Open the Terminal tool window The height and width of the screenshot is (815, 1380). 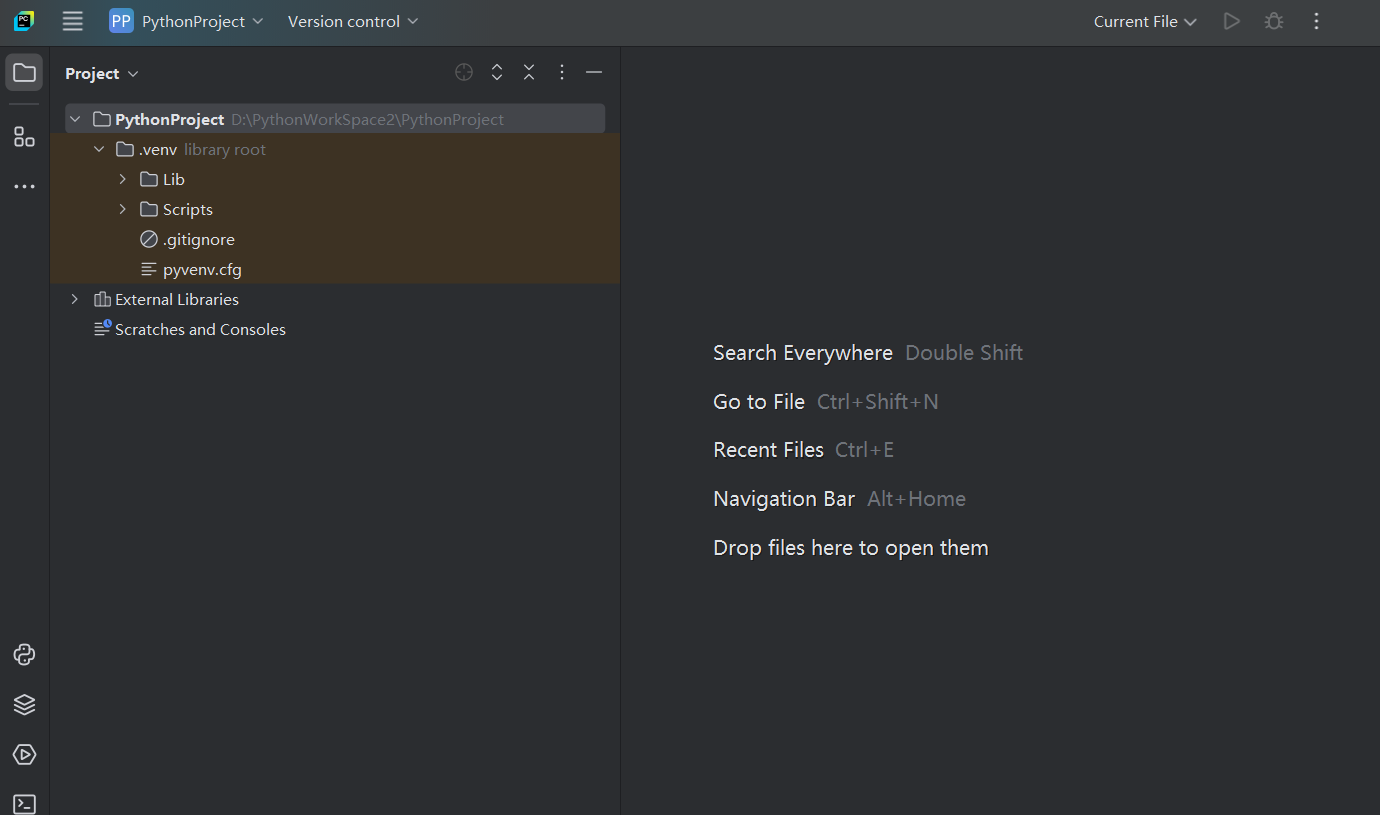pyautogui.click(x=24, y=803)
